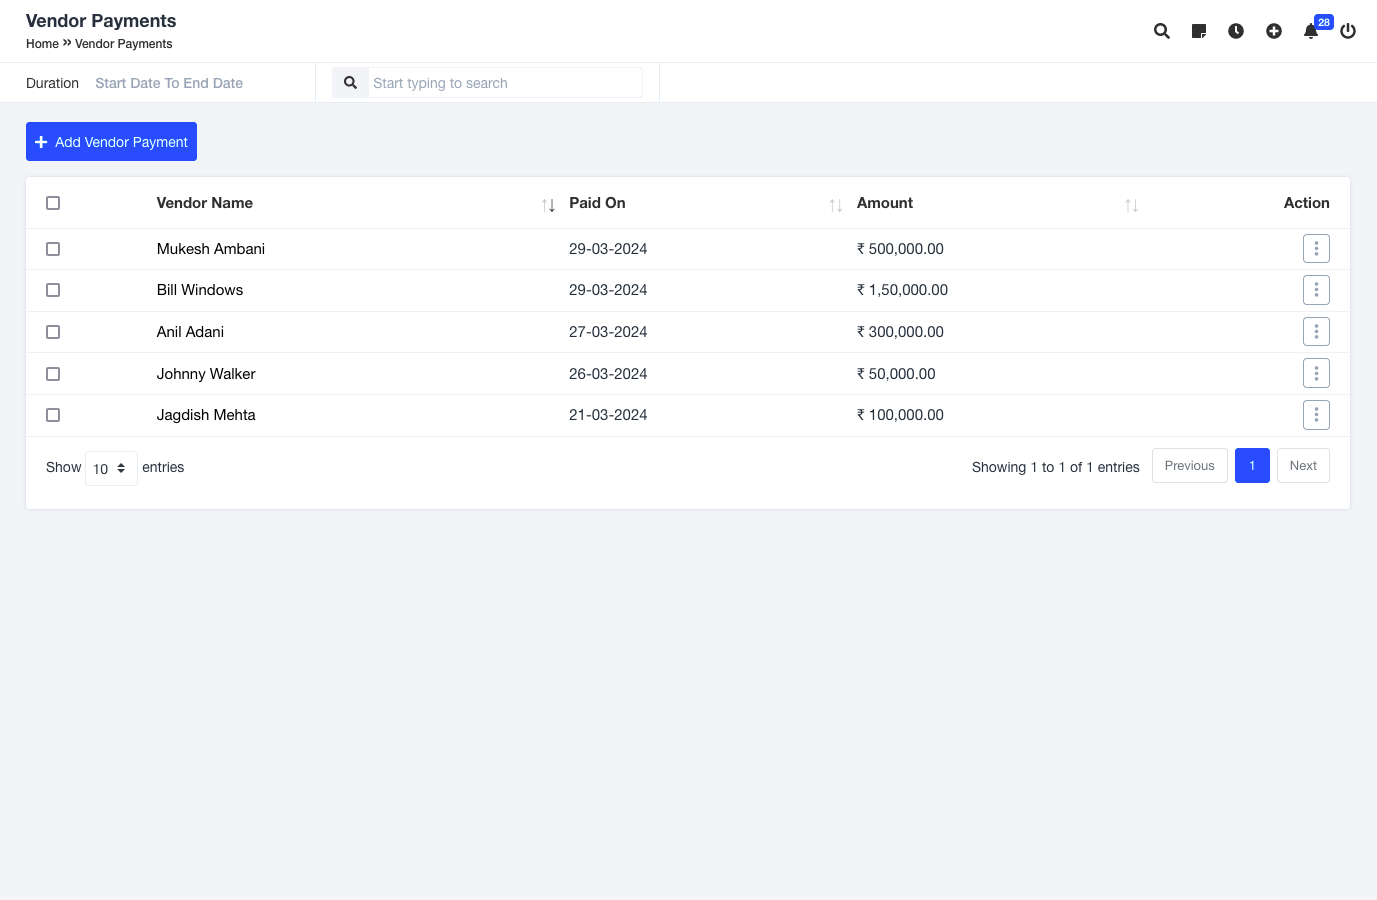Screen dimensions: 1377x900
Task: Click the power logout icon
Action: coord(1348,31)
